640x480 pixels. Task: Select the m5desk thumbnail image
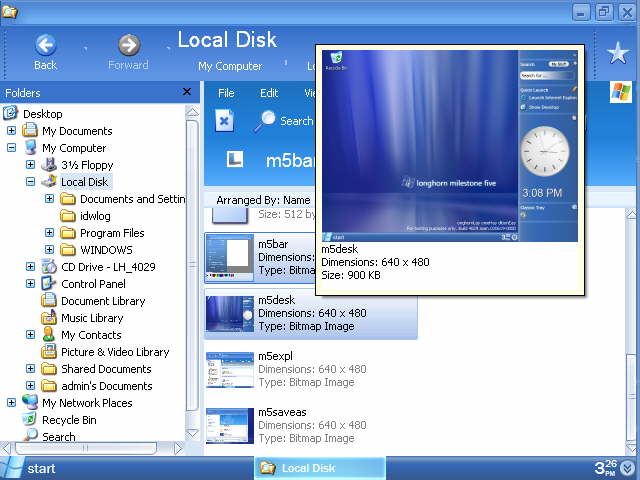[x=230, y=313]
